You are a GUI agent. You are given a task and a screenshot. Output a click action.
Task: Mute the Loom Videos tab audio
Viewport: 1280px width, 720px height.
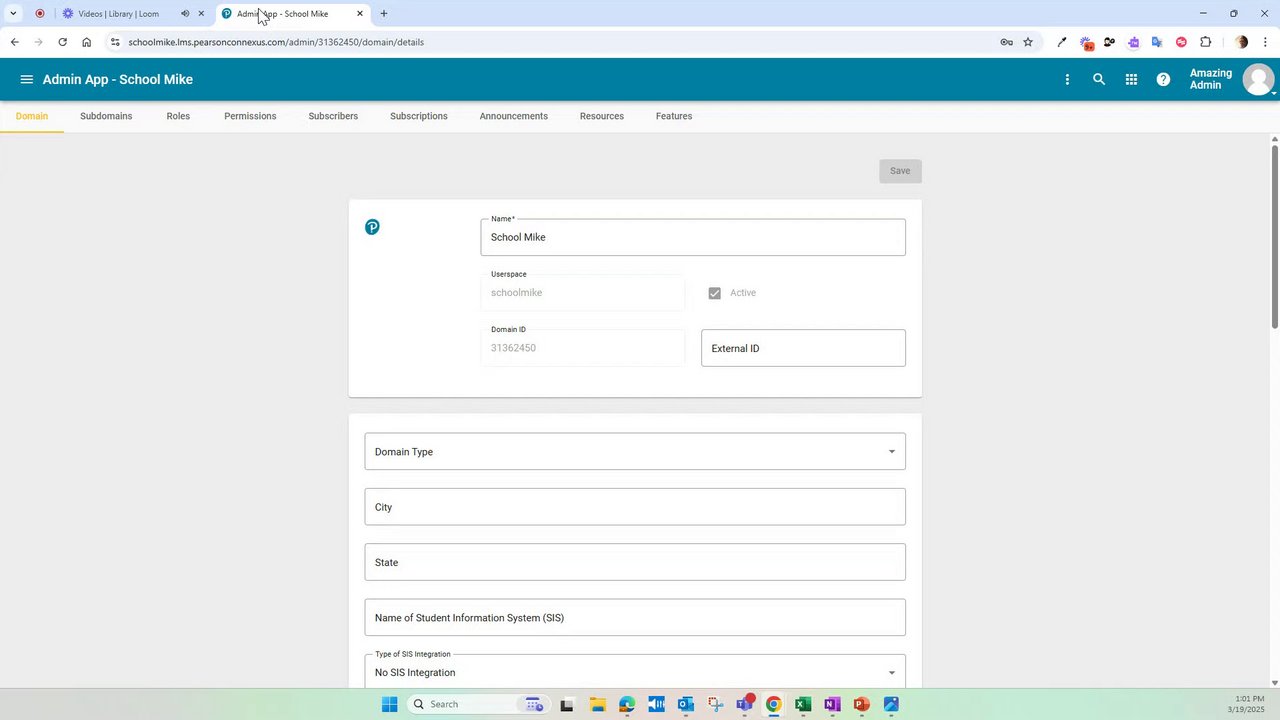(x=185, y=14)
